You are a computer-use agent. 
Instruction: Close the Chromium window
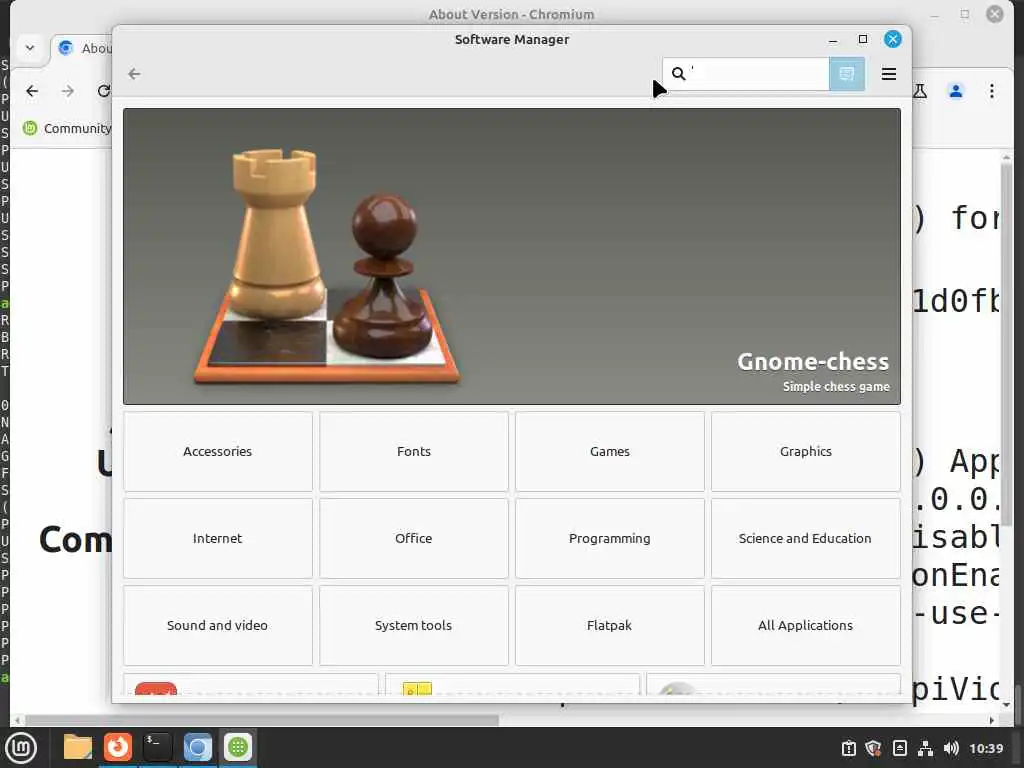[995, 14]
